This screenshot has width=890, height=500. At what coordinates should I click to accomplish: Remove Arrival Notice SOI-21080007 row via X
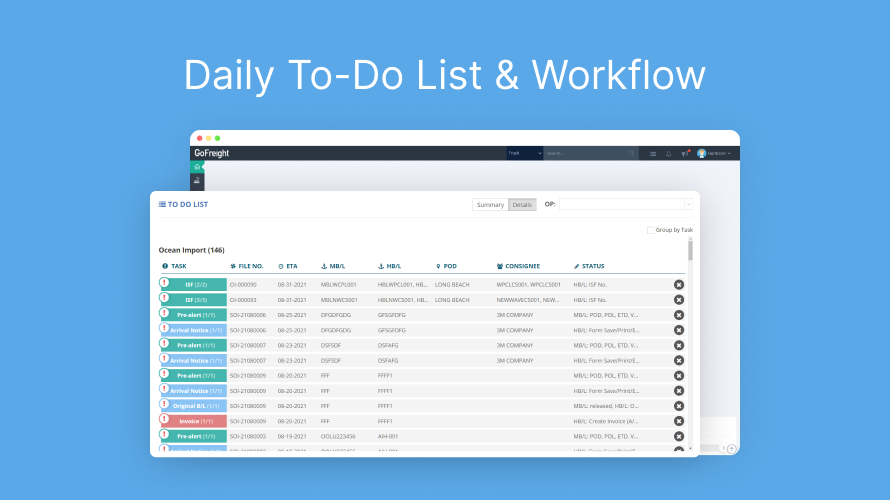point(679,360)
